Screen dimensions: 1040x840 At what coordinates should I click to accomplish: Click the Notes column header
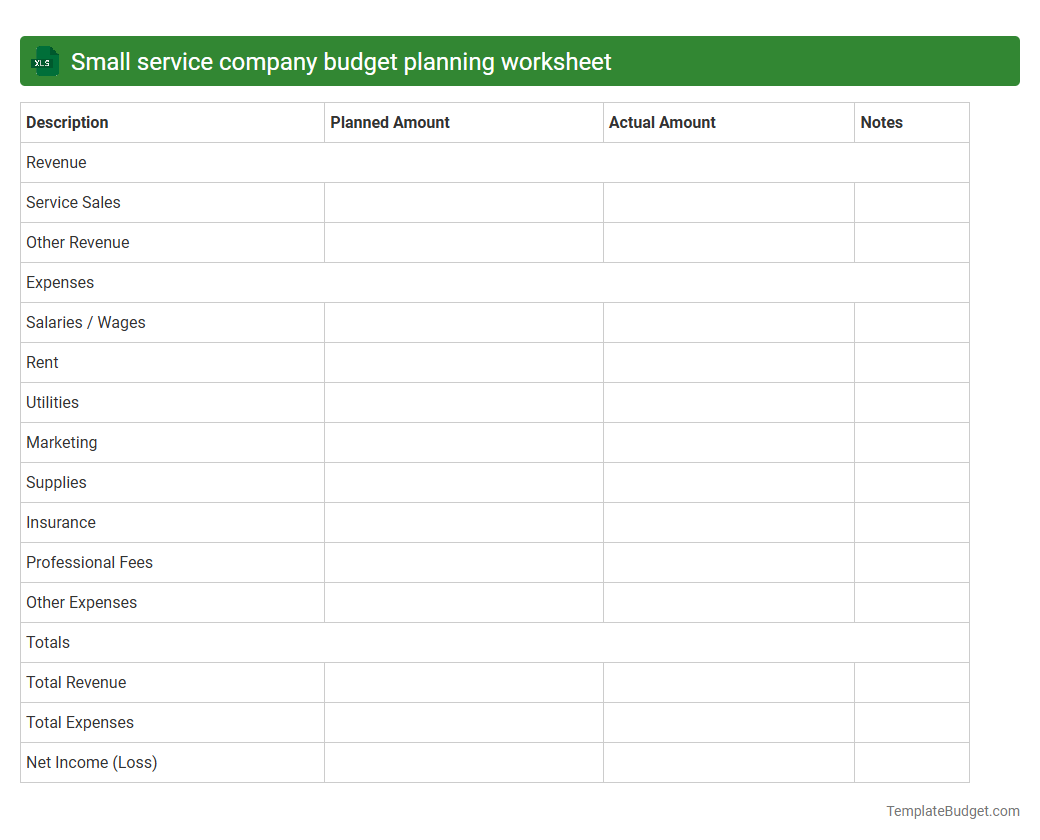(x=881, y=122)
